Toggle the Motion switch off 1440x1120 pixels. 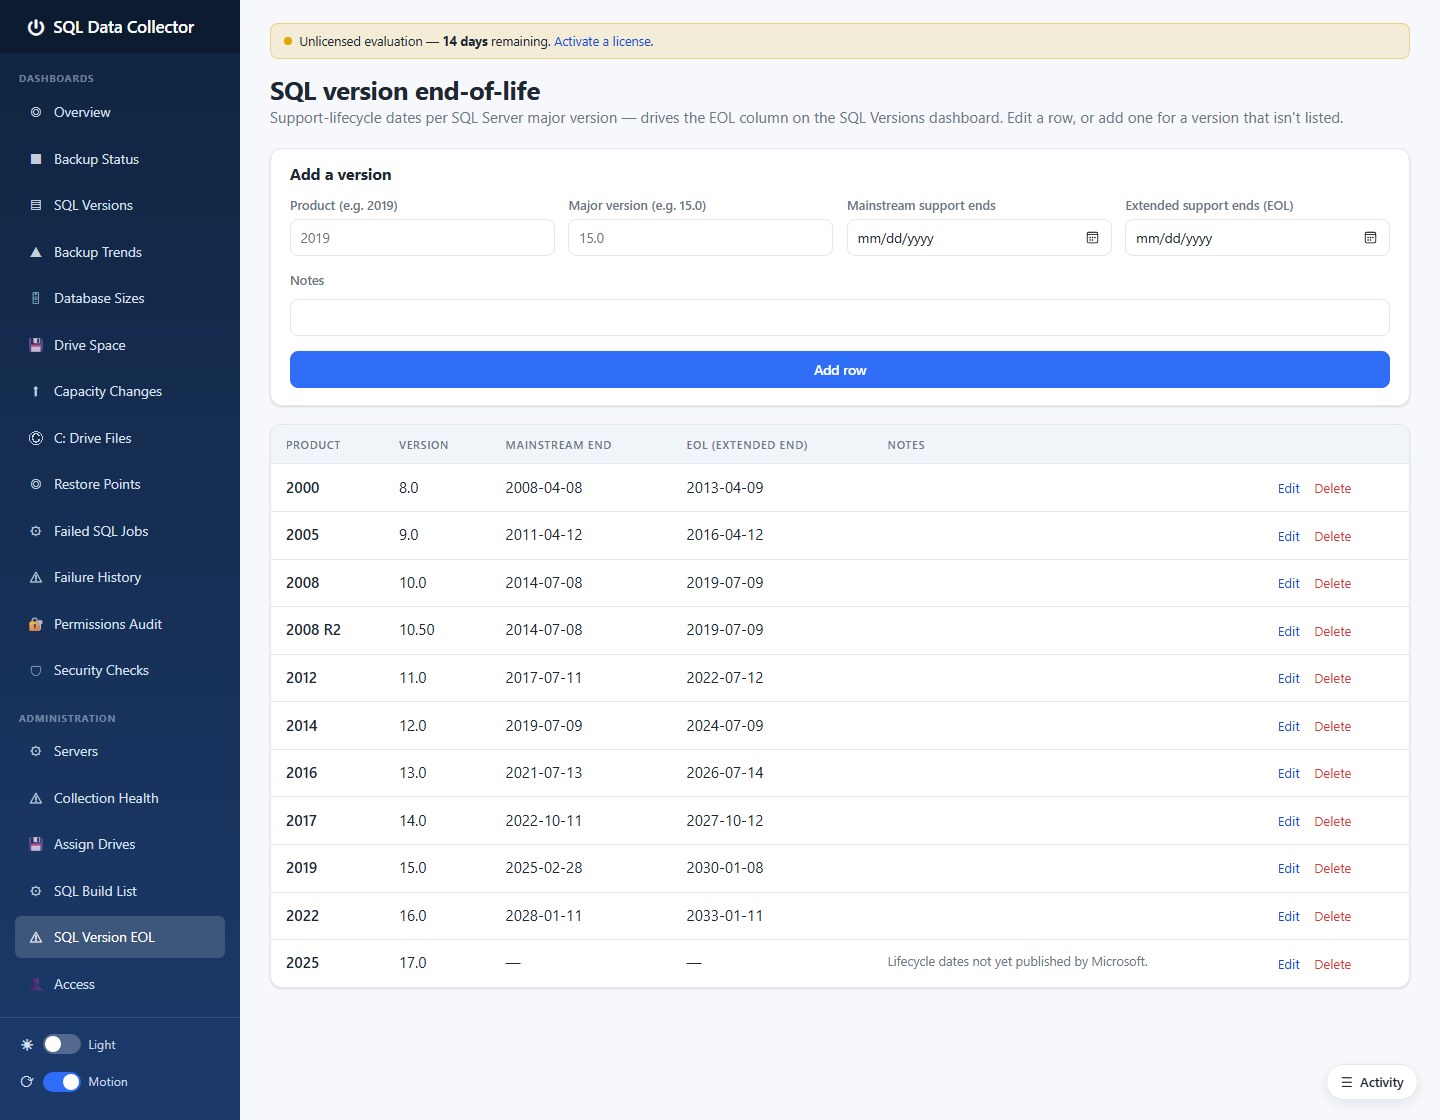tap(62, 1082)
